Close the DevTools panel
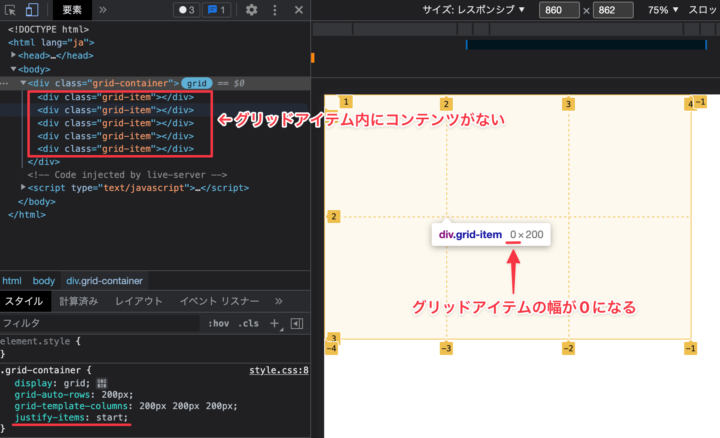The image size is (720, 438). (x=298, y=10)
